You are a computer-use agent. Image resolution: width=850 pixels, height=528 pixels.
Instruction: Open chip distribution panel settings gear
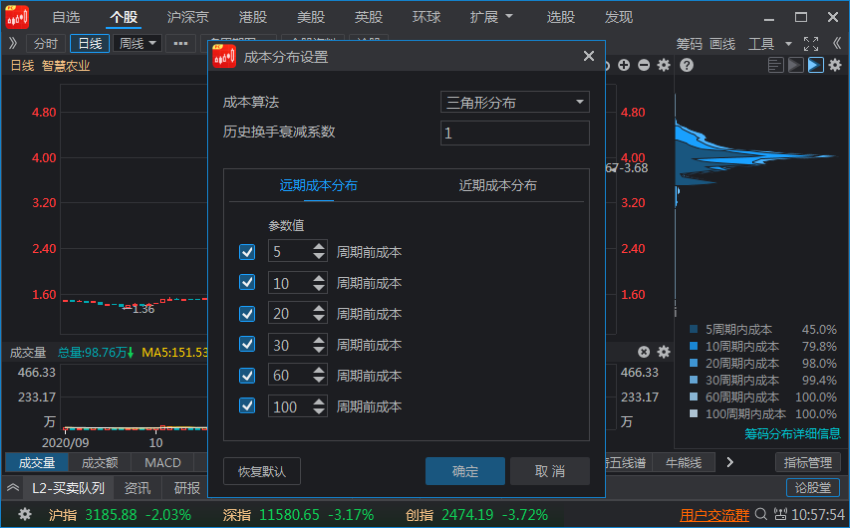(x=834, y=65)
